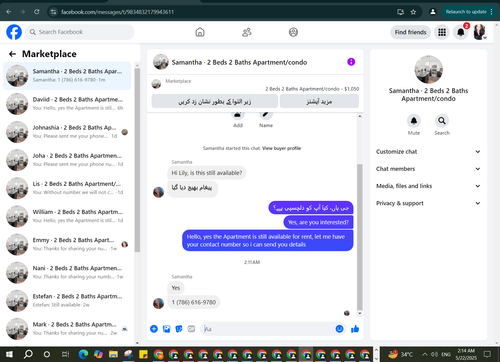Open the Joha conversation

click(x=67, y=160)
